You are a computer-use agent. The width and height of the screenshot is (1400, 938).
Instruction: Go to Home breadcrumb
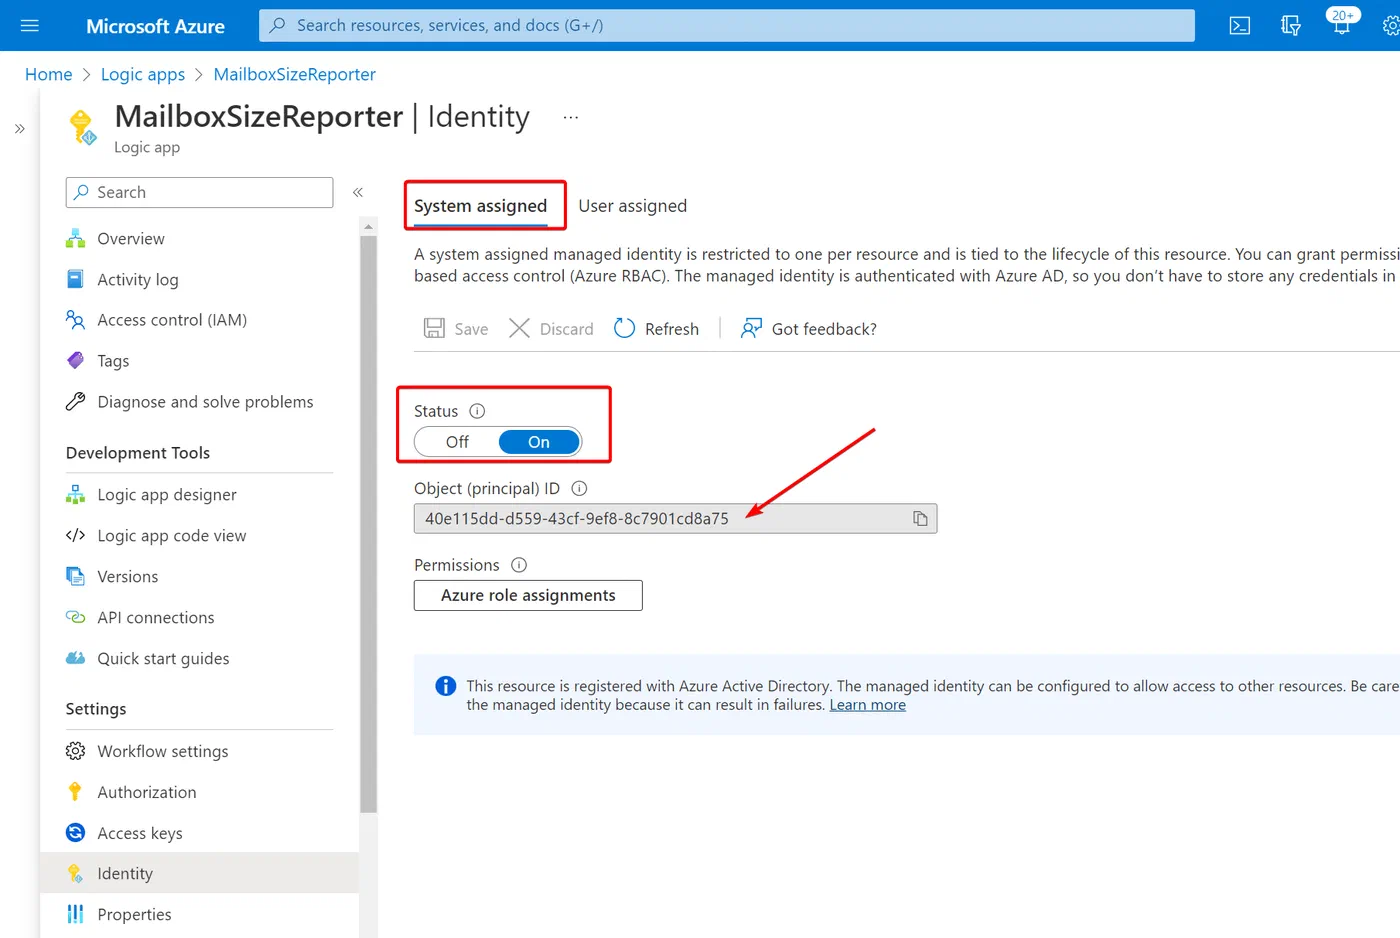point(49,74)
